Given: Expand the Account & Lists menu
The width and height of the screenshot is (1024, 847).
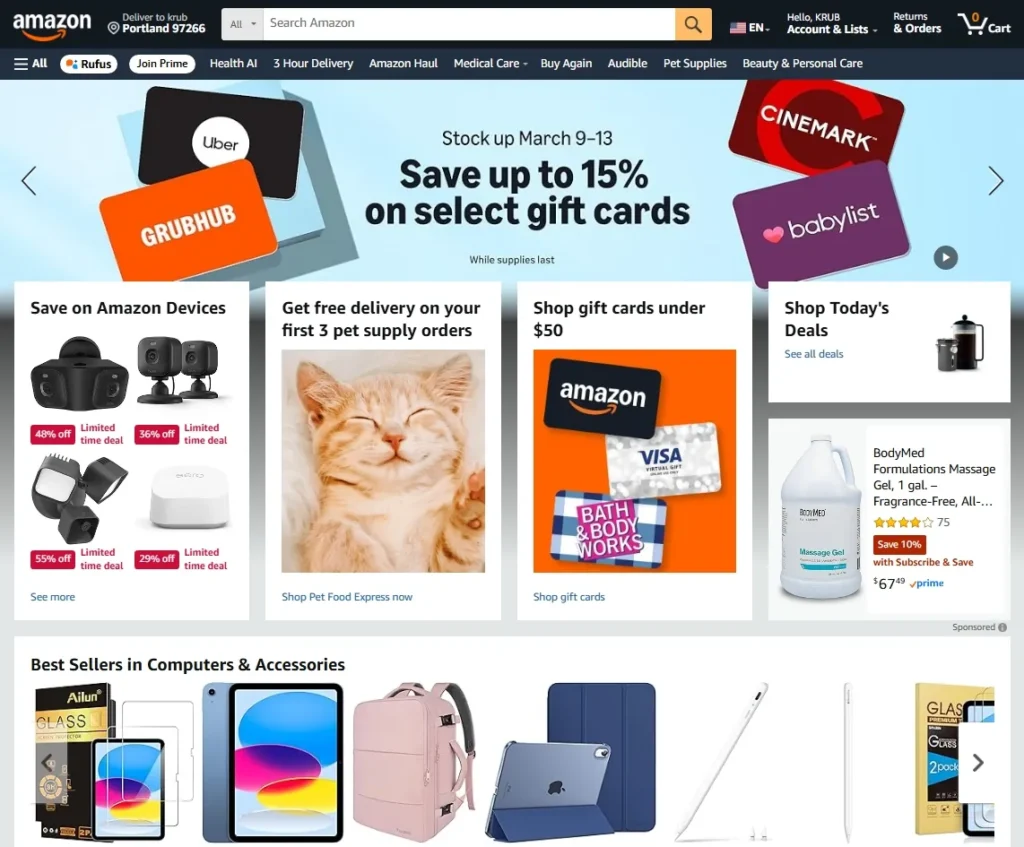Looking at the screenshot, I should coord(831,24).
